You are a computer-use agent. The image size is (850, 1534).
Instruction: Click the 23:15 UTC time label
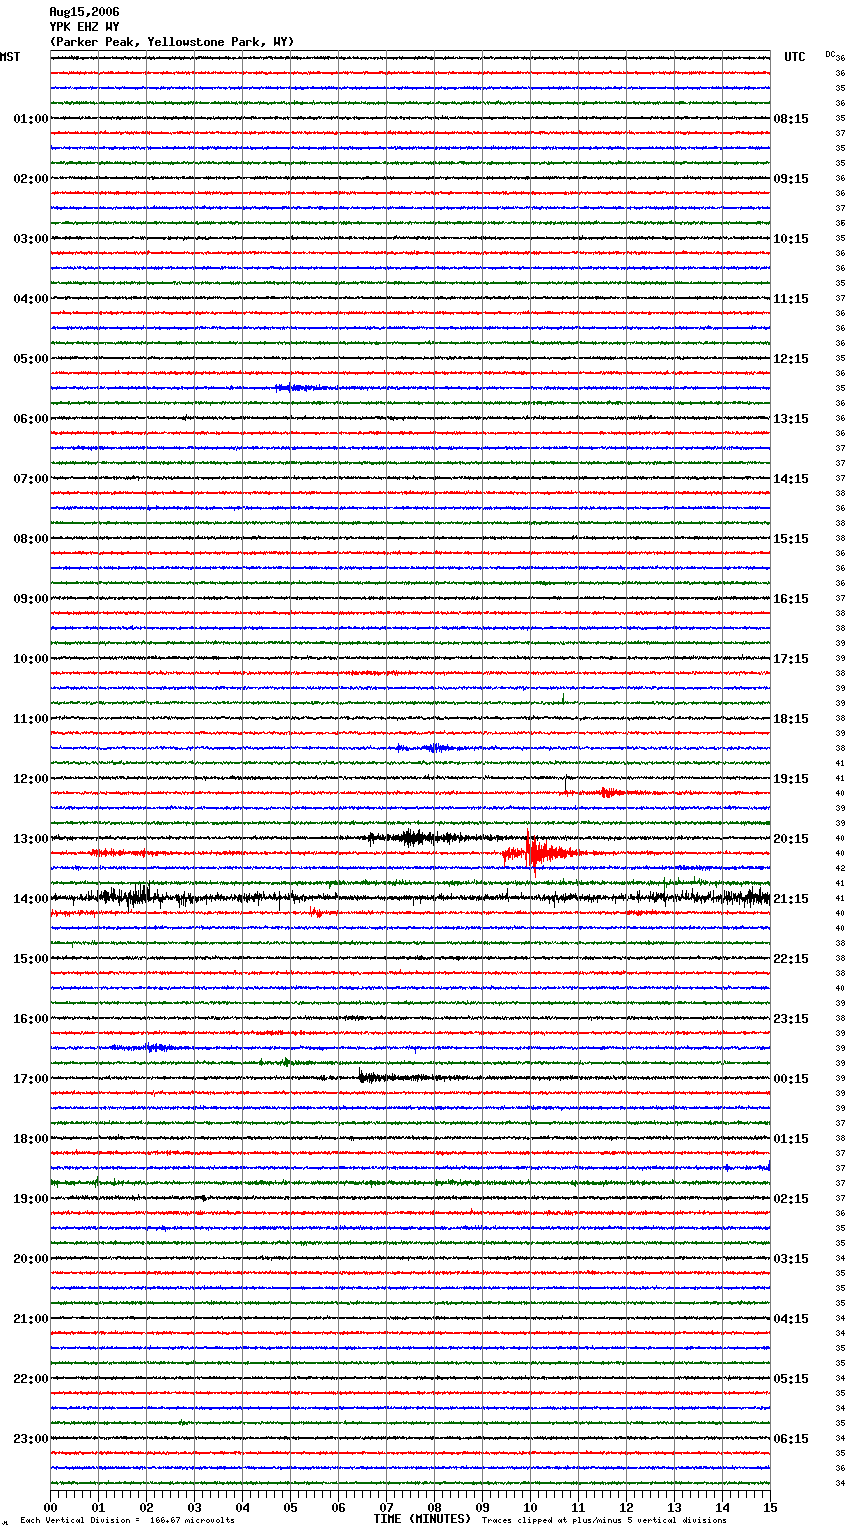791,1019
